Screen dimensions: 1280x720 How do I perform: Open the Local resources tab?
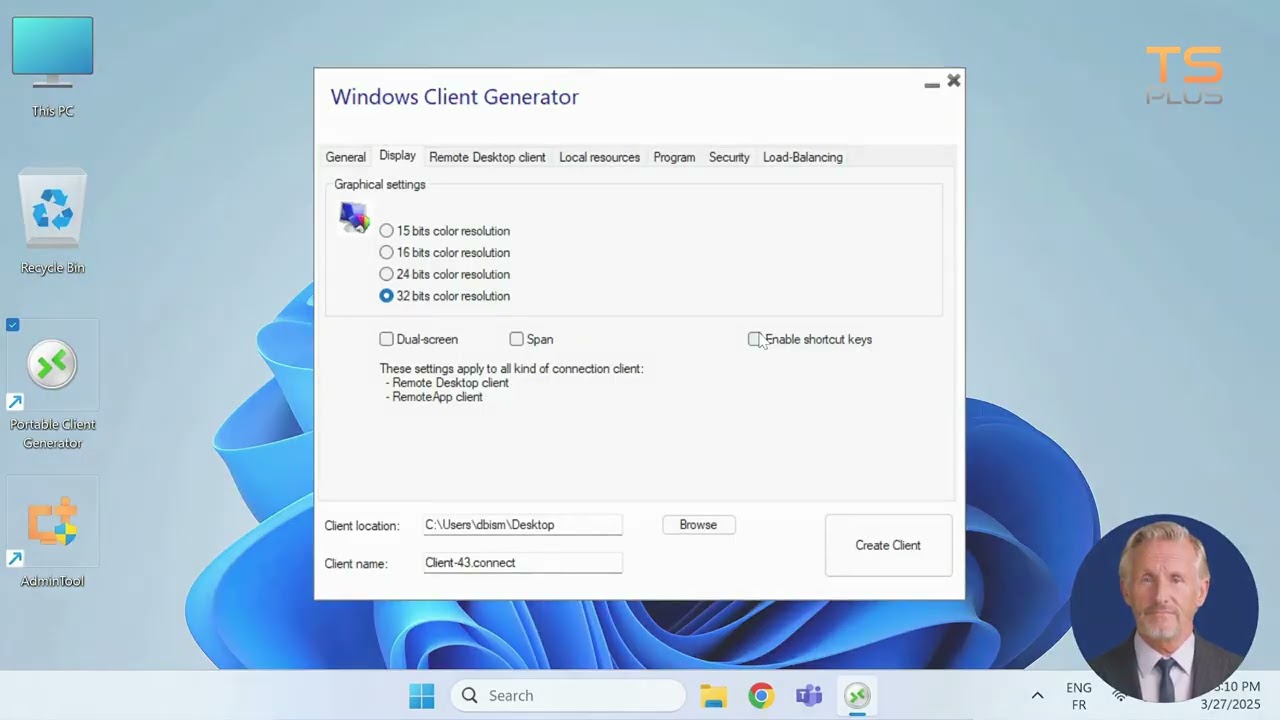pyautogui.click(x=599, y=157)
